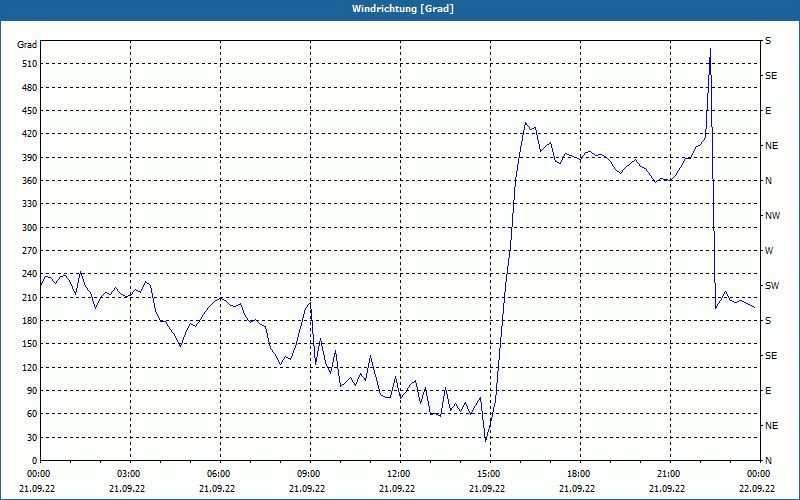The width and height of the screenshot is (800, 500).
Task: Click the E compass label at the 450 level
Action: (x=768, y=111)
